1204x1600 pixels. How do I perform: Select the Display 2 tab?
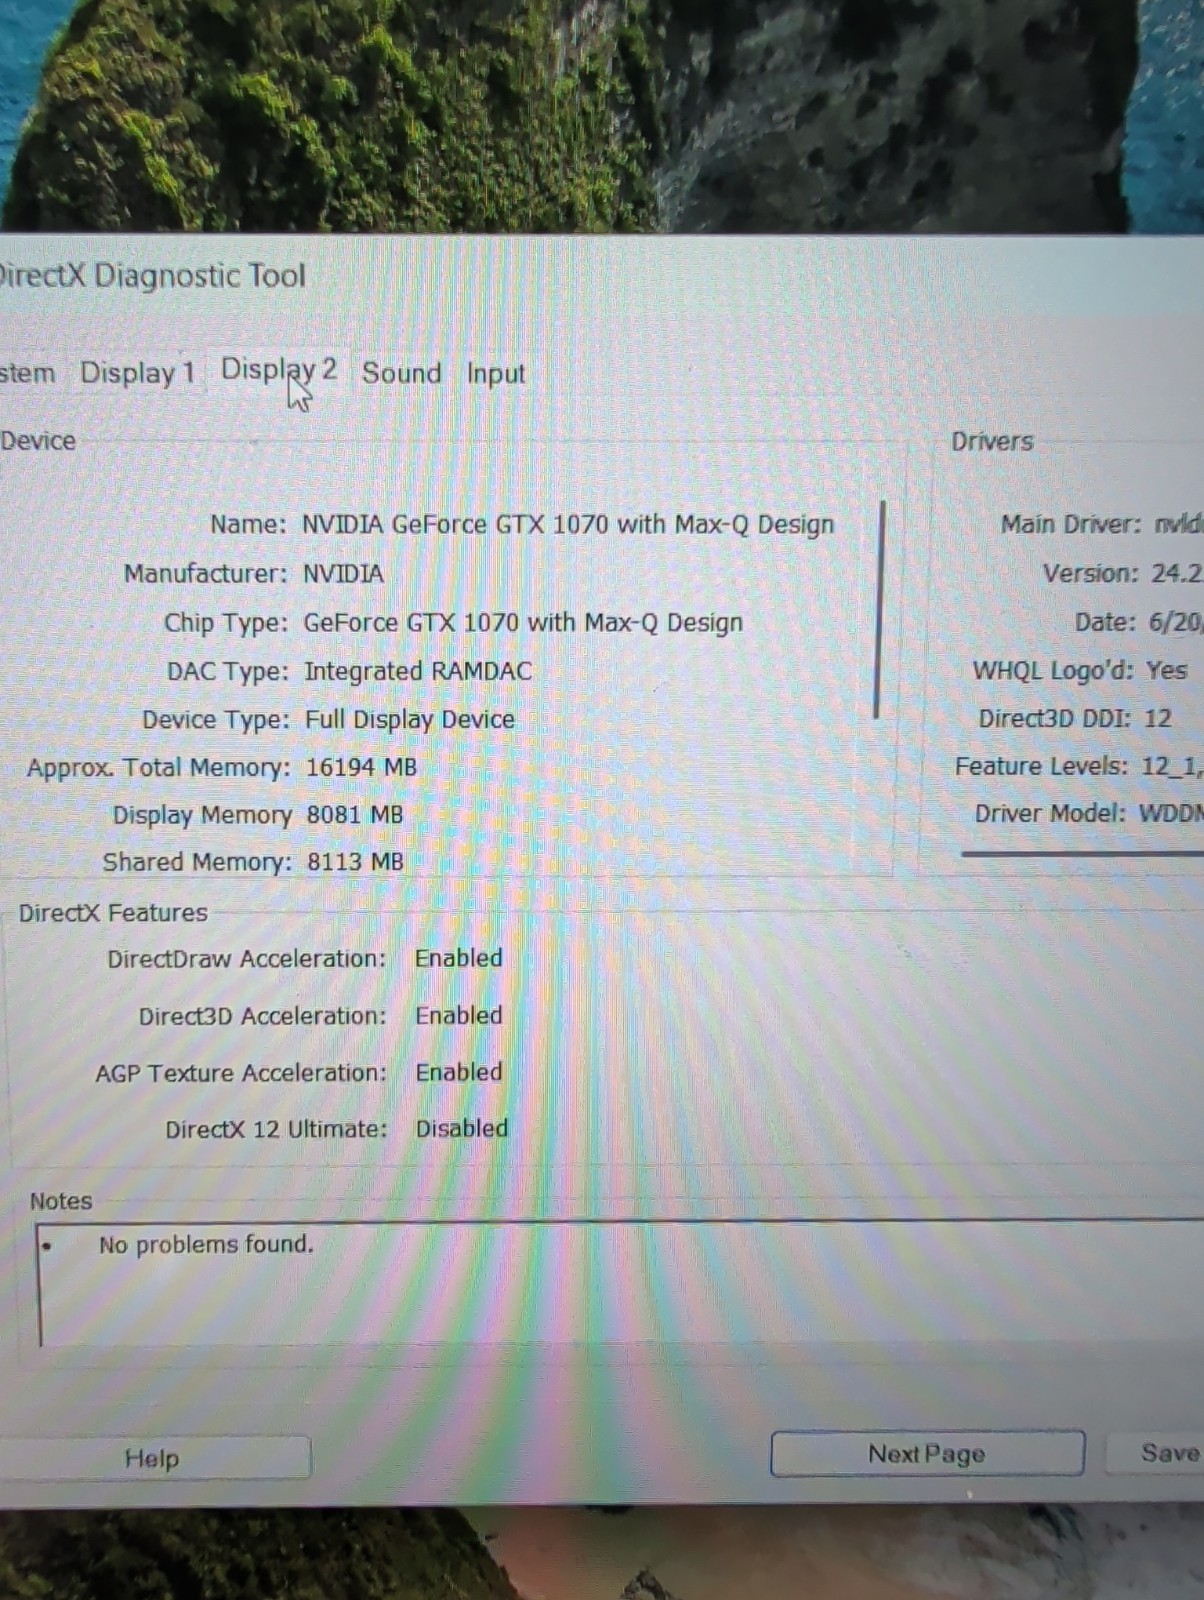coord(279,370)
